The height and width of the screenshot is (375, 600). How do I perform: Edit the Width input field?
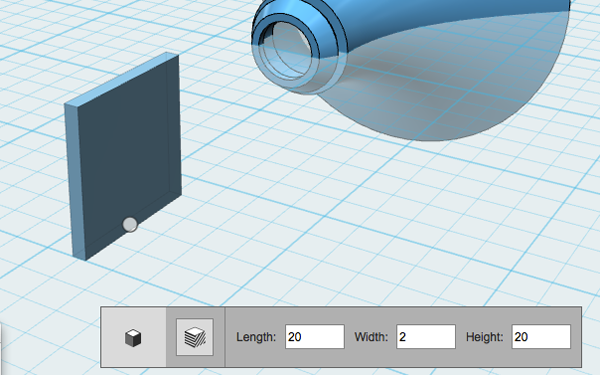tap(426, 337)
